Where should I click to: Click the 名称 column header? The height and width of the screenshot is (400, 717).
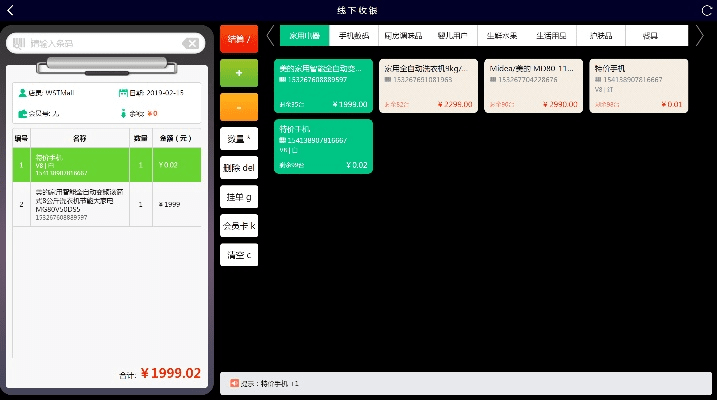80,138
